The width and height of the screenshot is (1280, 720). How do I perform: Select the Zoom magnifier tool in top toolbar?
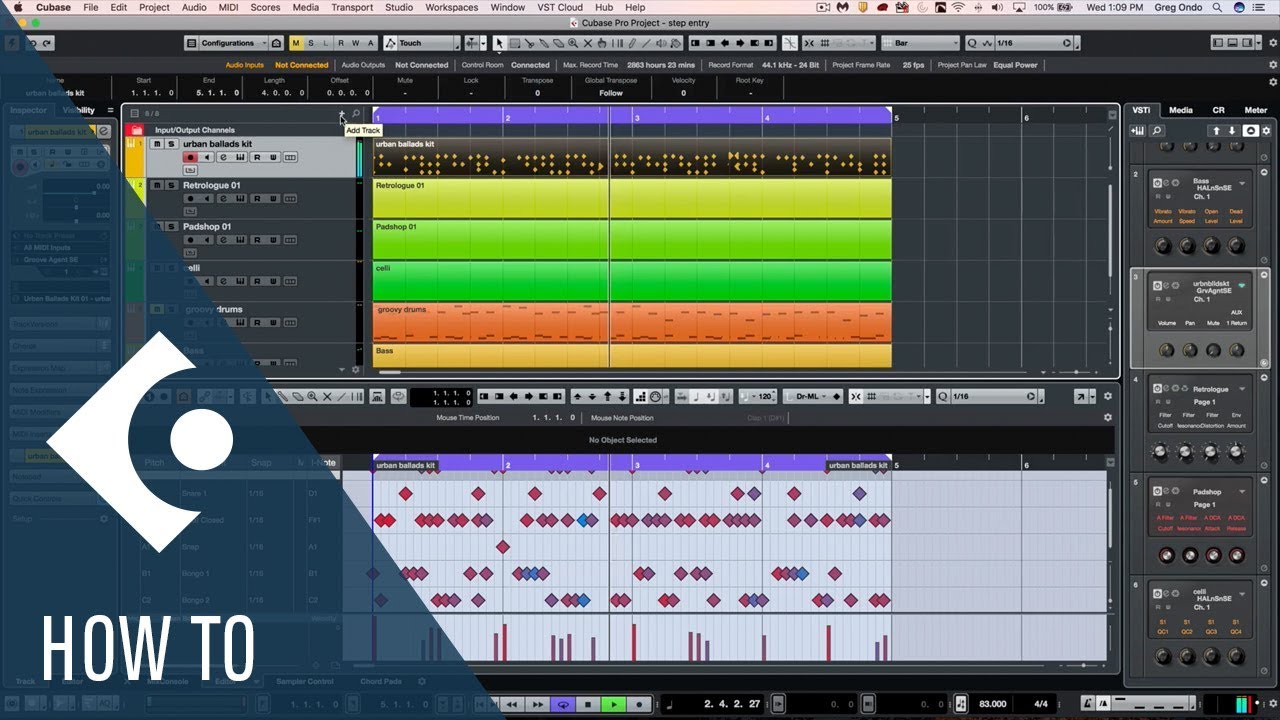click(573, 43)
